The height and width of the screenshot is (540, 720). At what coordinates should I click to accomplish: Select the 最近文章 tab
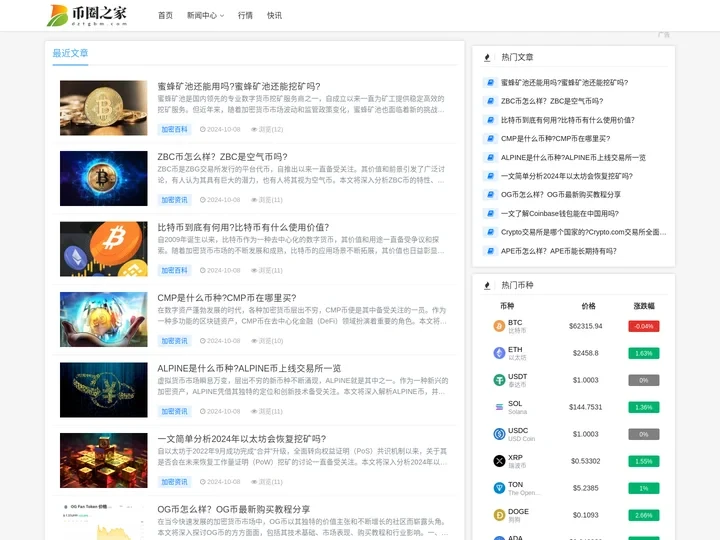pos(70,53)
